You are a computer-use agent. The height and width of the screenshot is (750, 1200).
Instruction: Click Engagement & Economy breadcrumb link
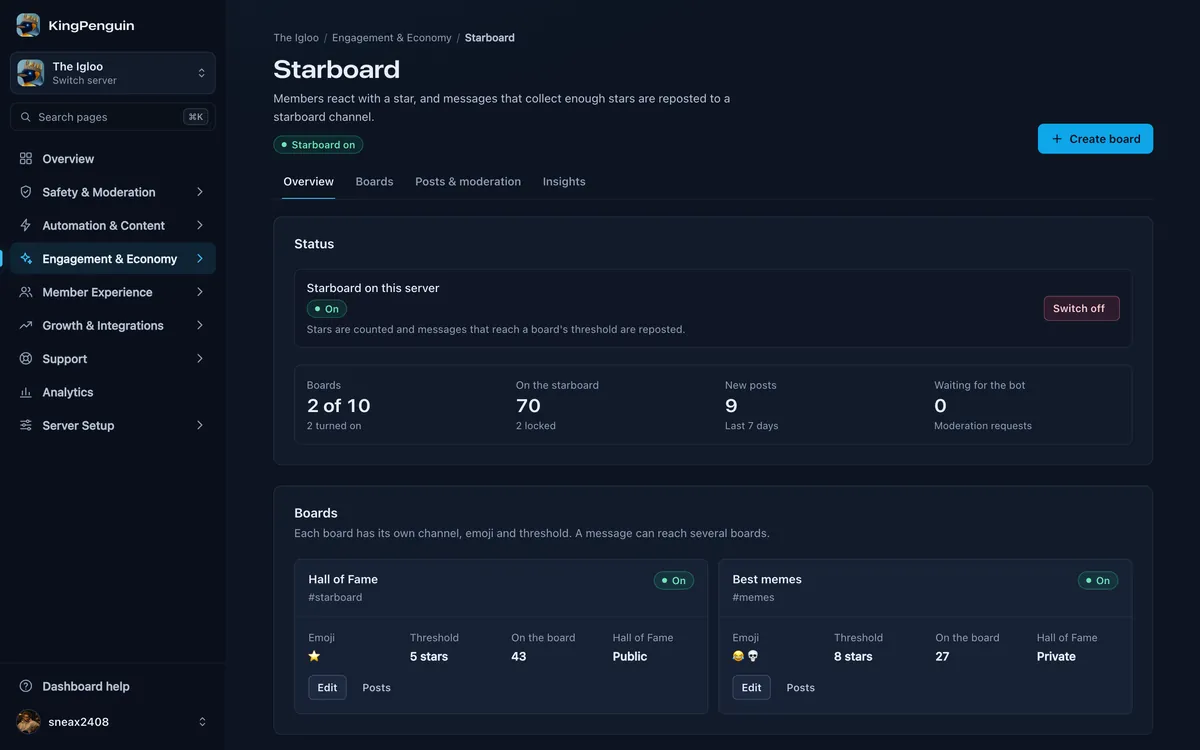(x=392, y=38)
